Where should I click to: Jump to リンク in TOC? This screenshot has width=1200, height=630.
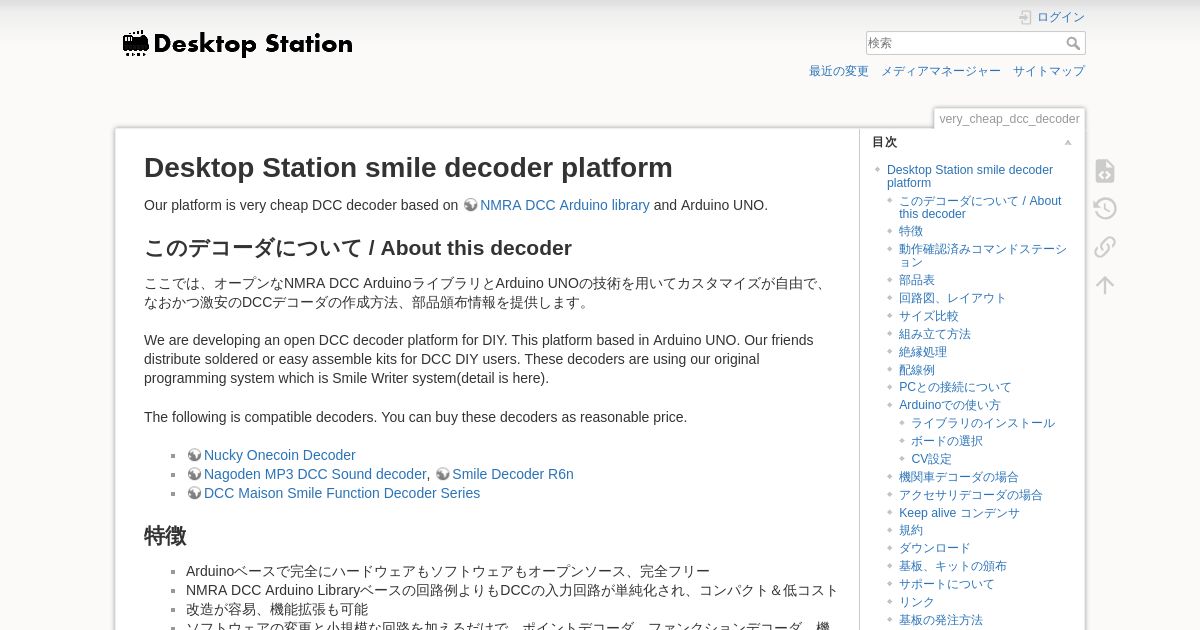[917, 602]
